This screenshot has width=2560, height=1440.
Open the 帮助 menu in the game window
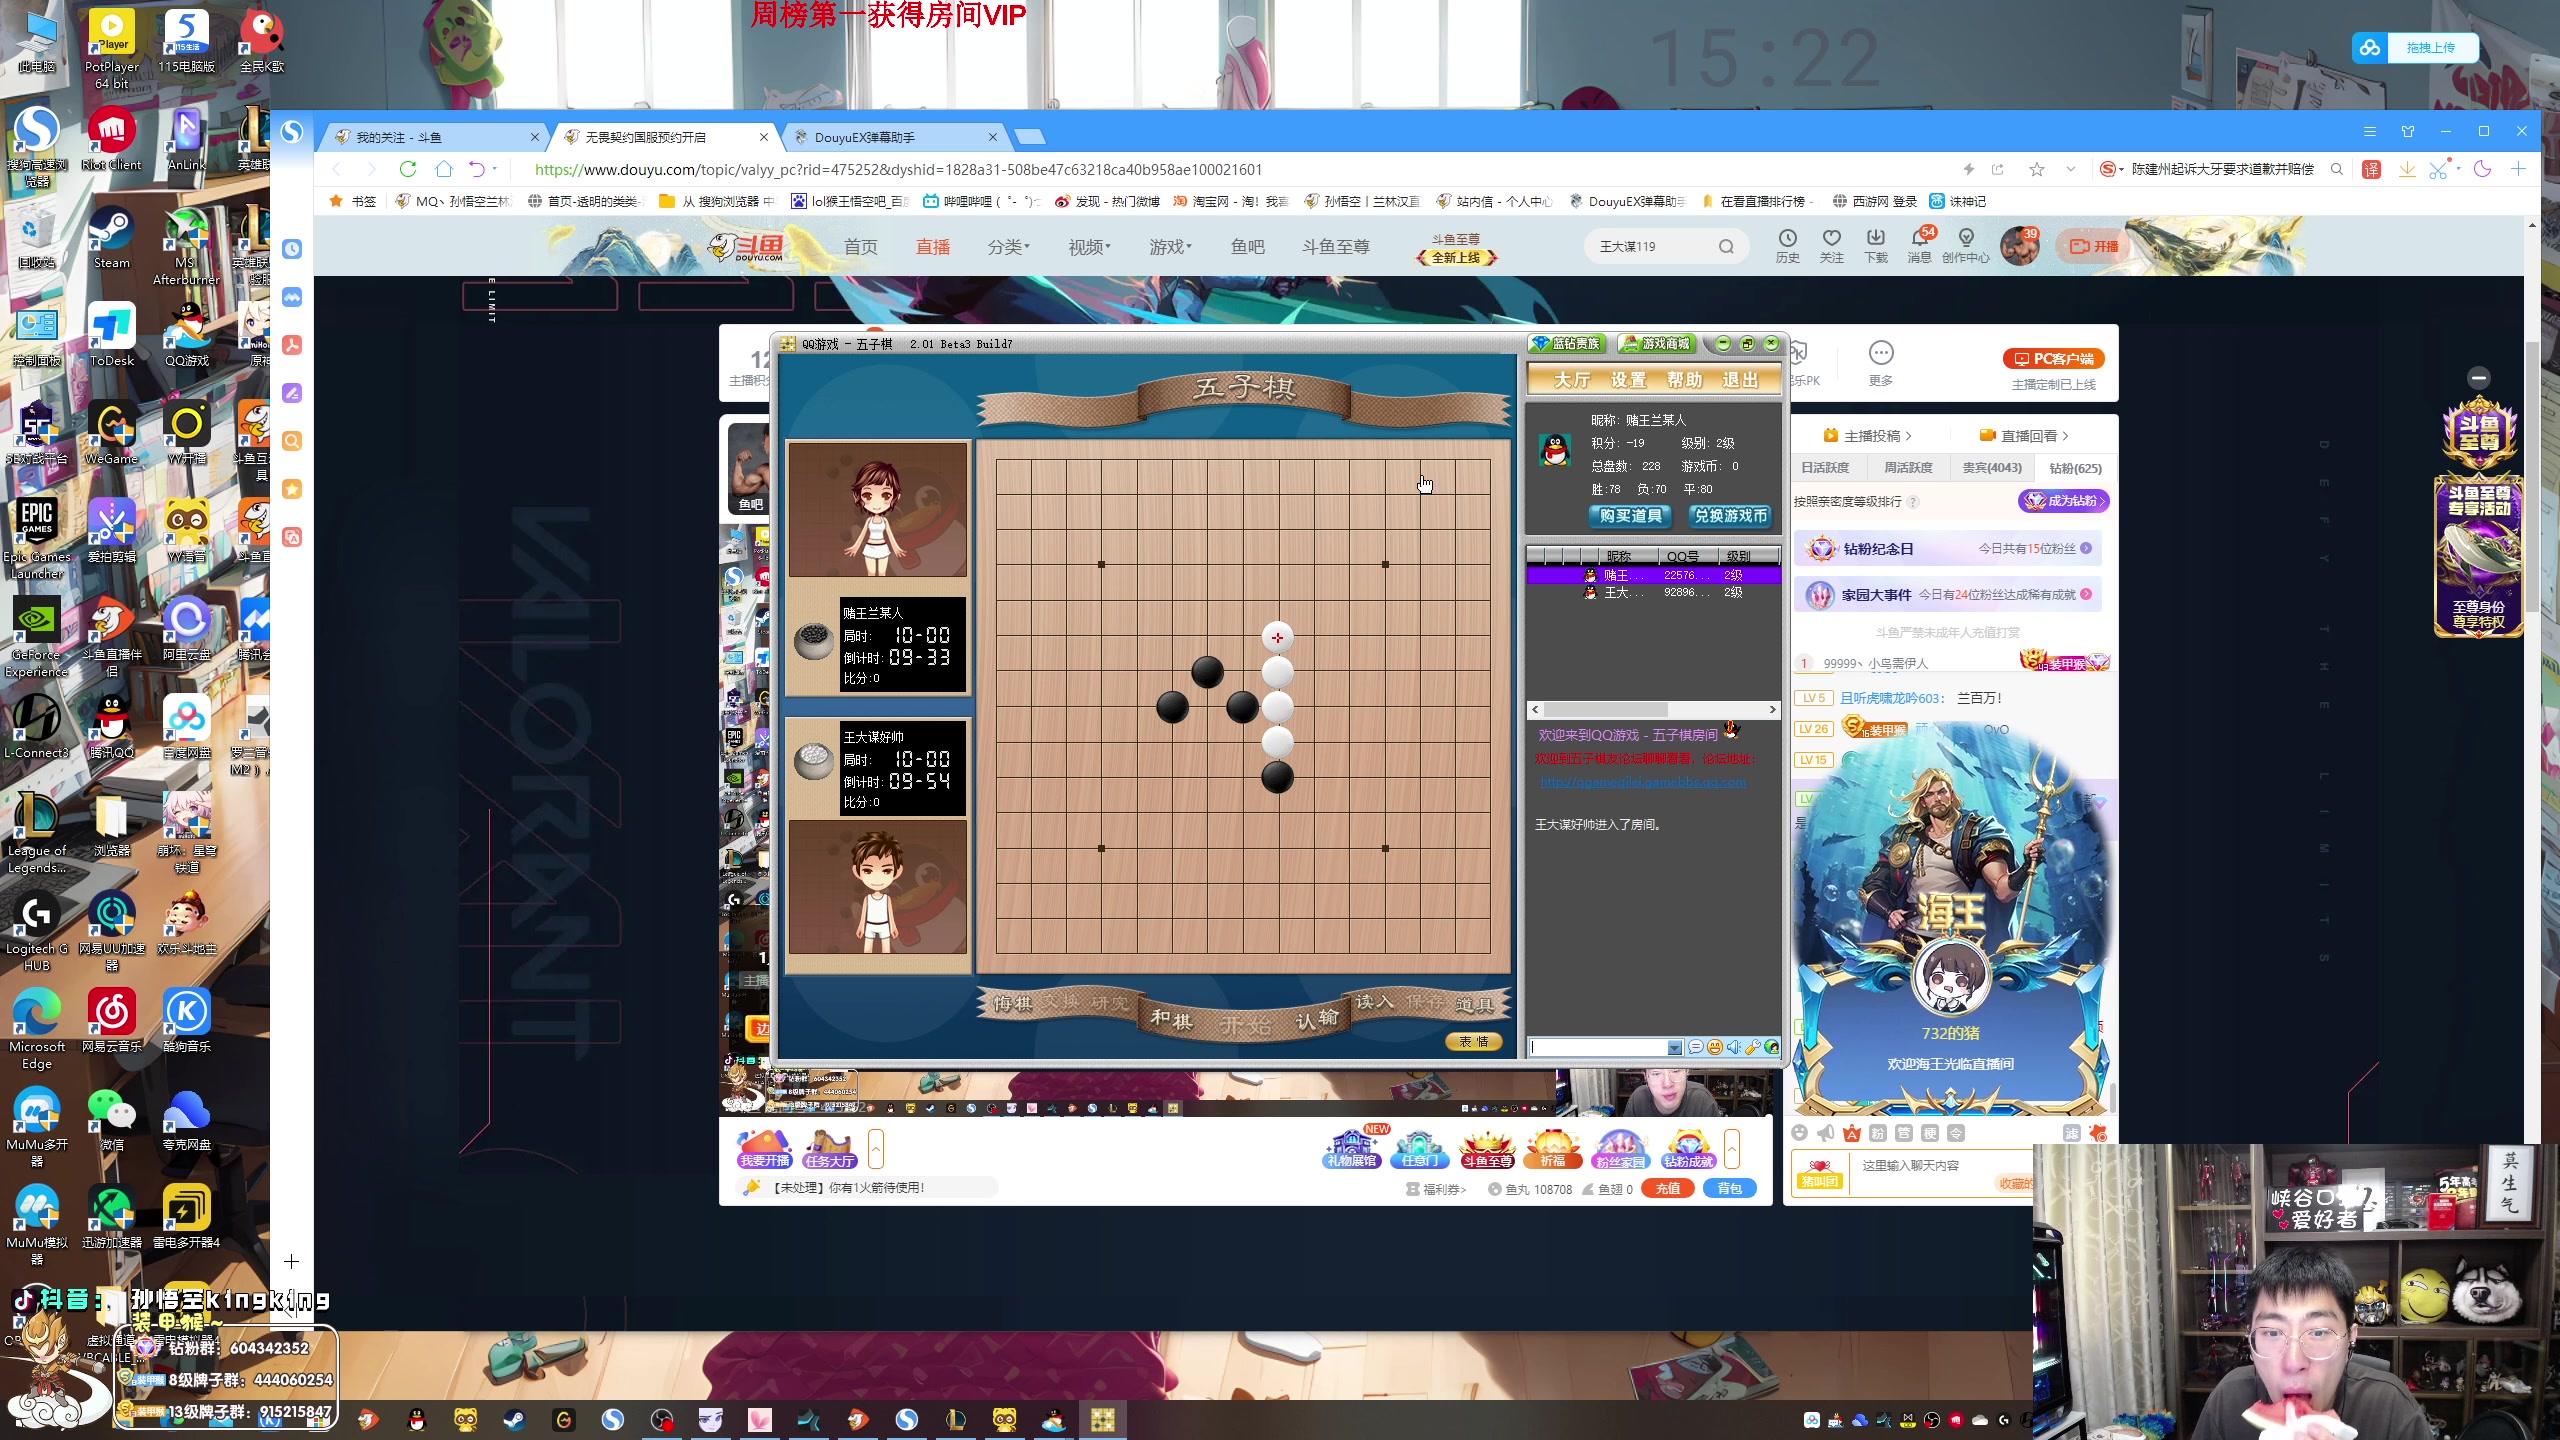click(x=1685, y=380)
